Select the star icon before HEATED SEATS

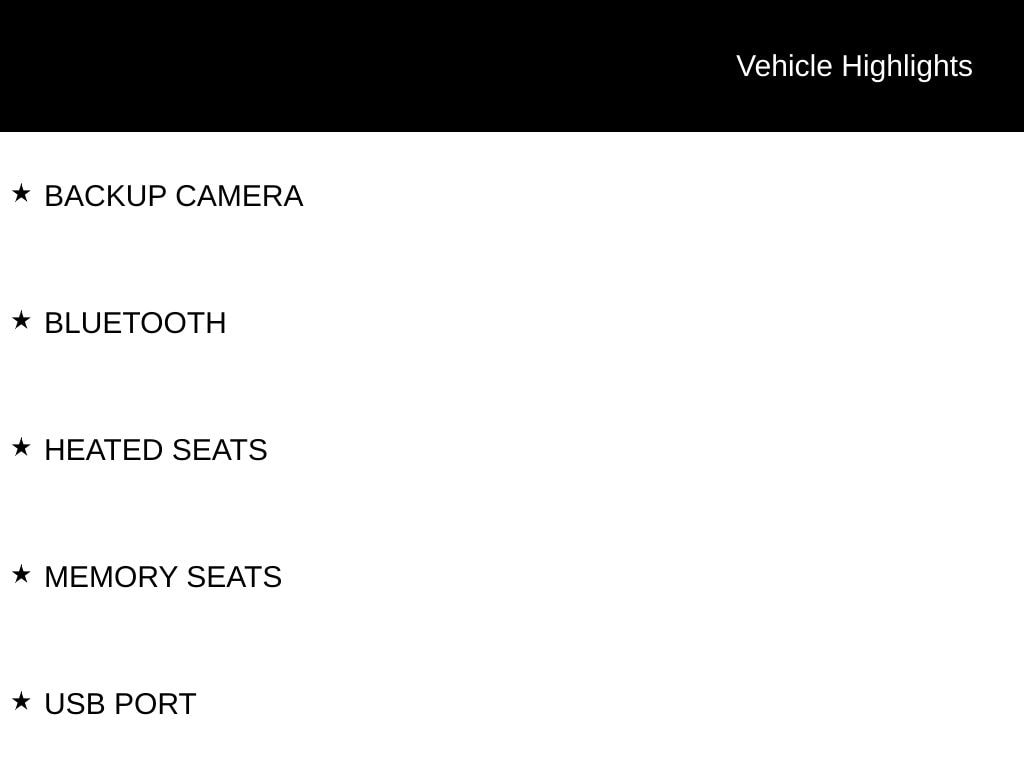(x=22, y=447)
